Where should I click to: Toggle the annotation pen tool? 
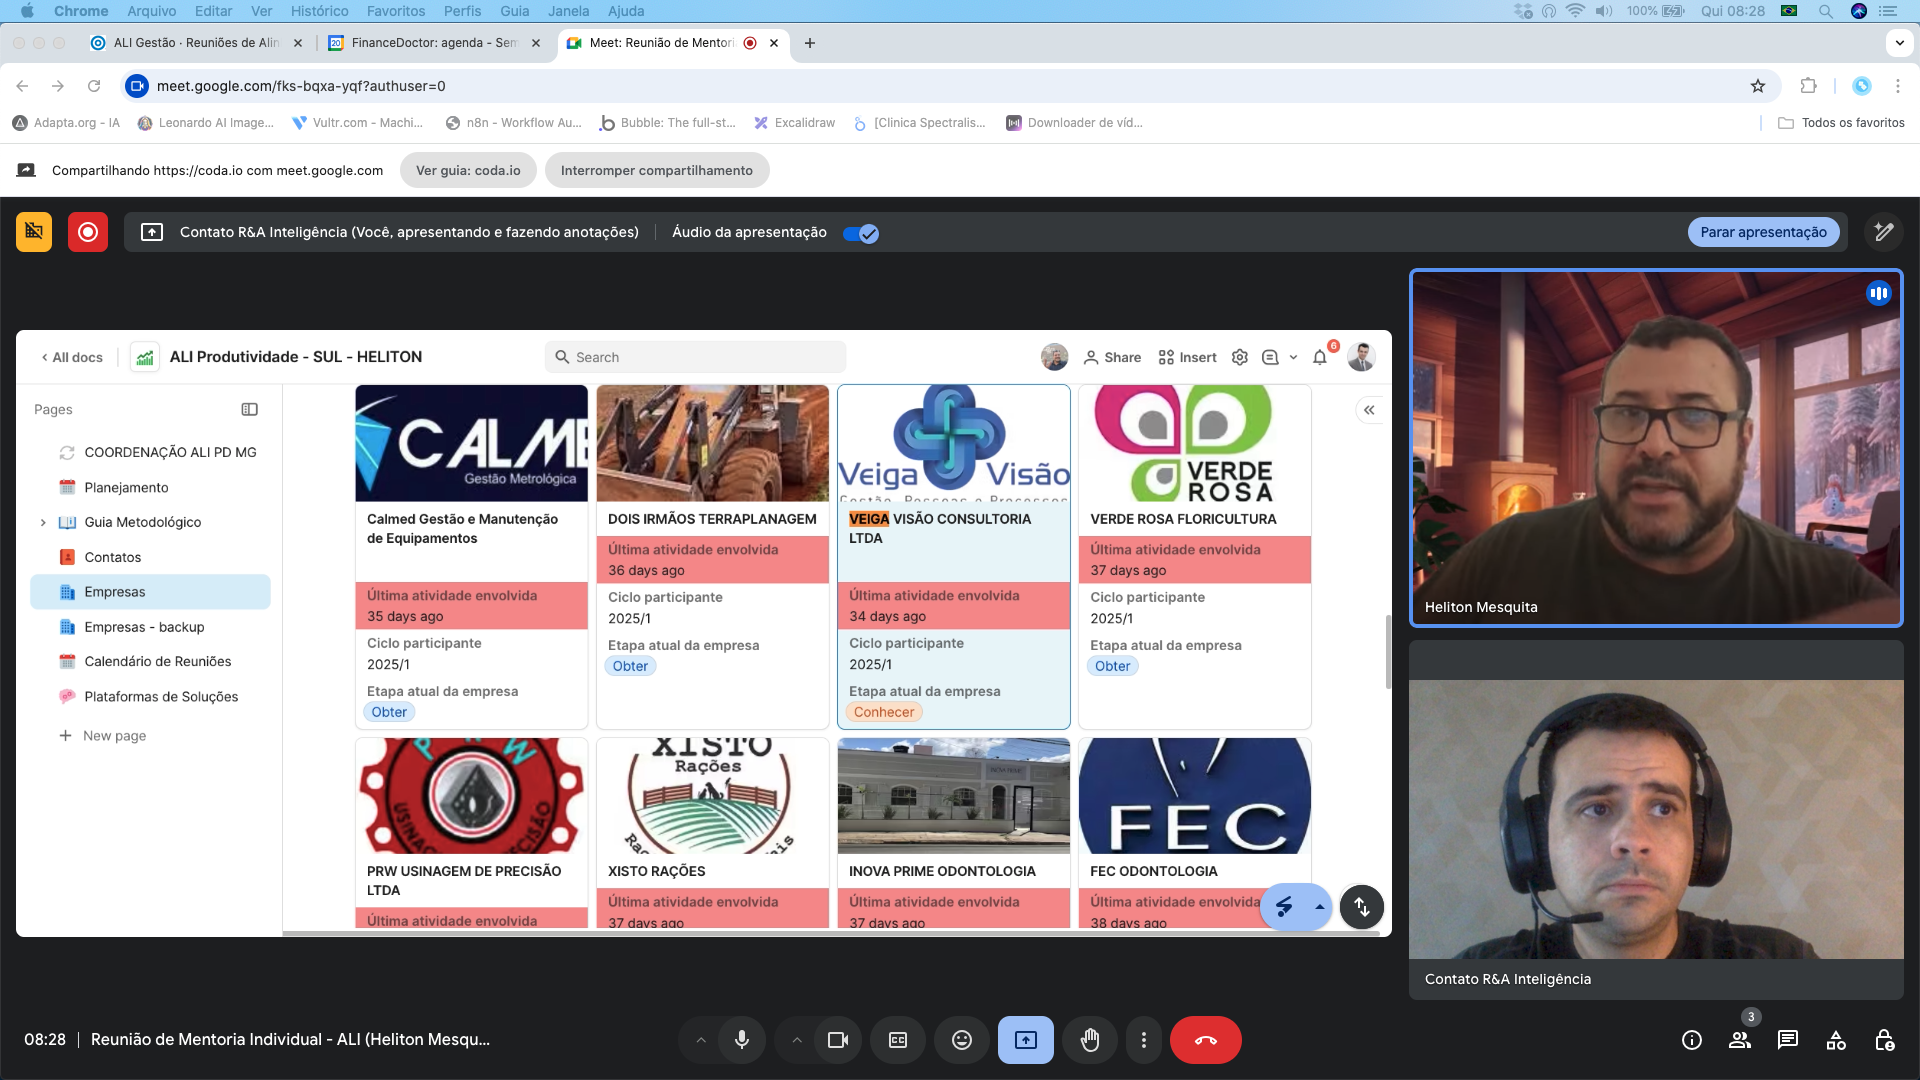click(x=1884, y=232)
